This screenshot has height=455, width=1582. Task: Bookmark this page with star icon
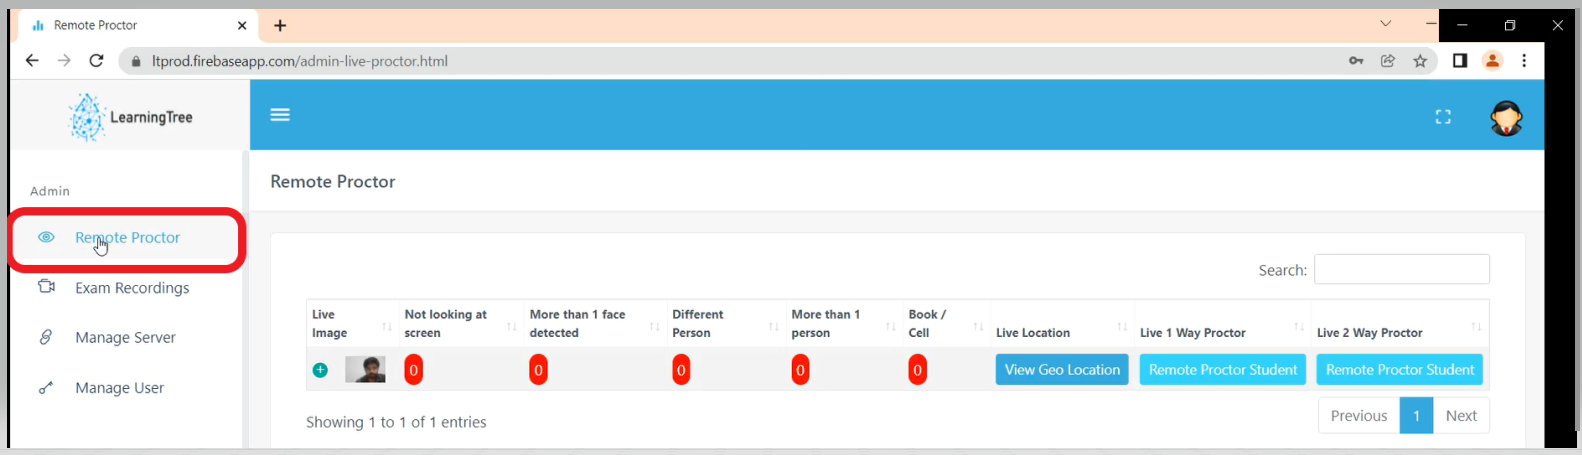(x=1420, y=61)
